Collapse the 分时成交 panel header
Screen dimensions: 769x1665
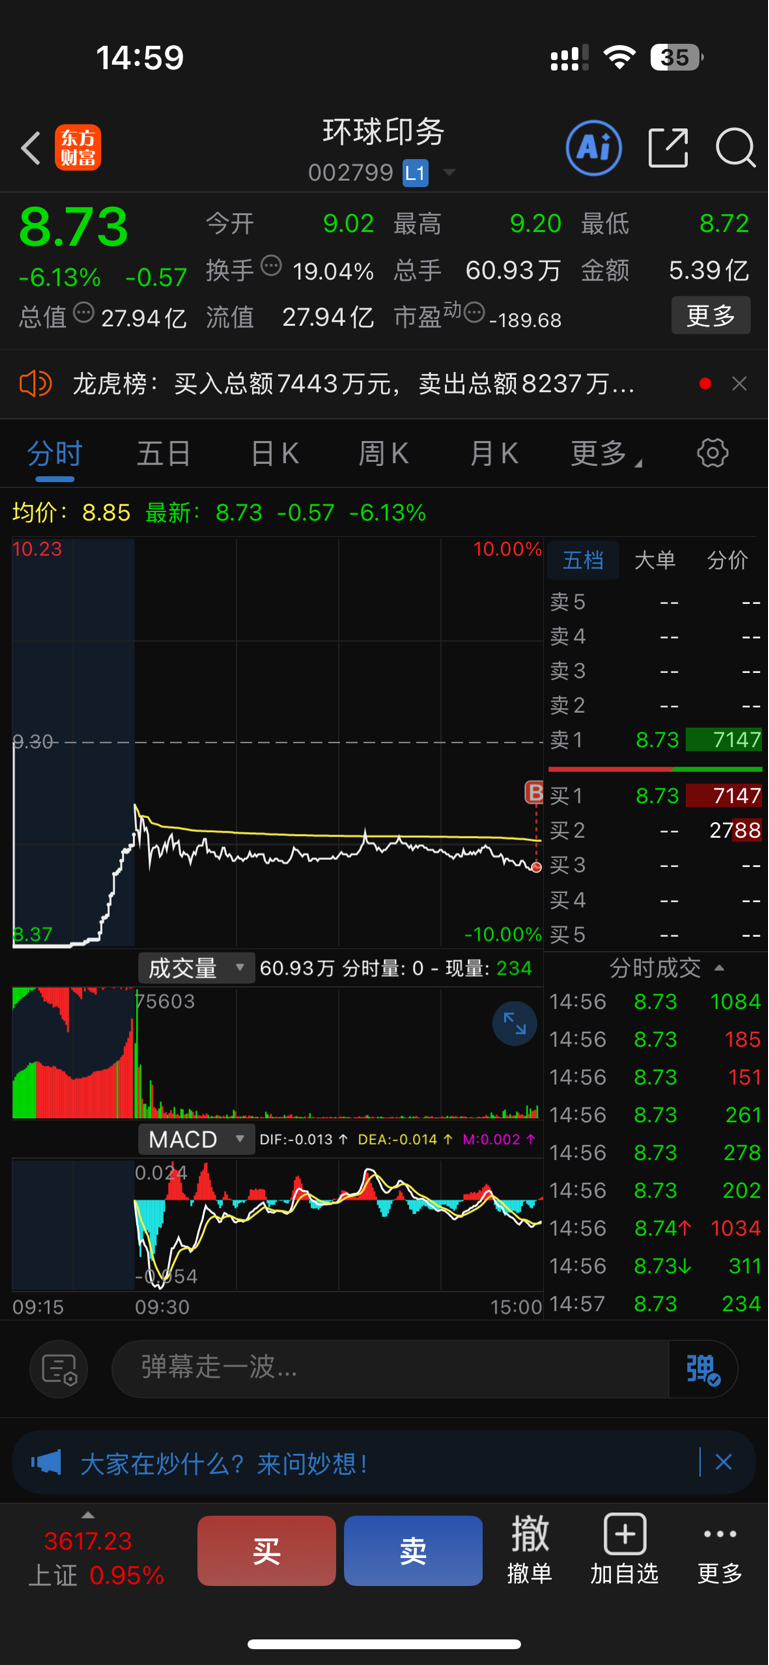tap(666, 968)
